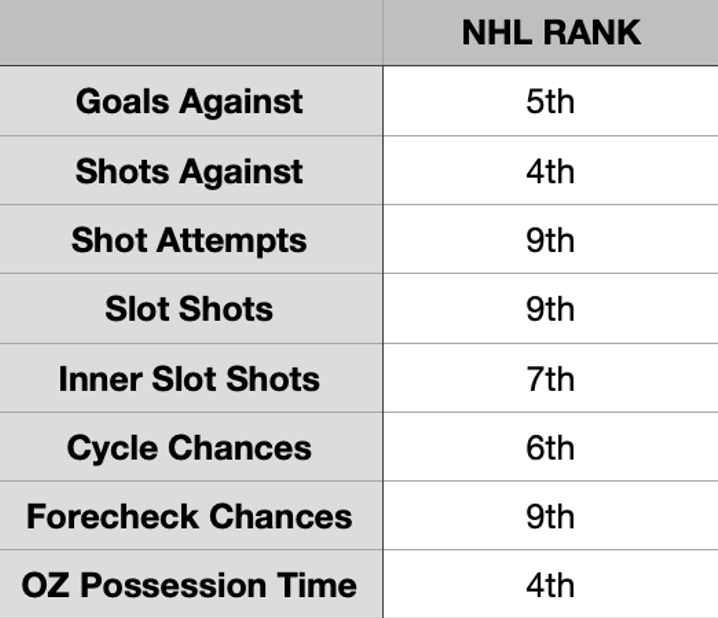The image size is (718, 618).
Task: Select the 9th rank beside Slot Shots
Action: [x=550, y=309]
